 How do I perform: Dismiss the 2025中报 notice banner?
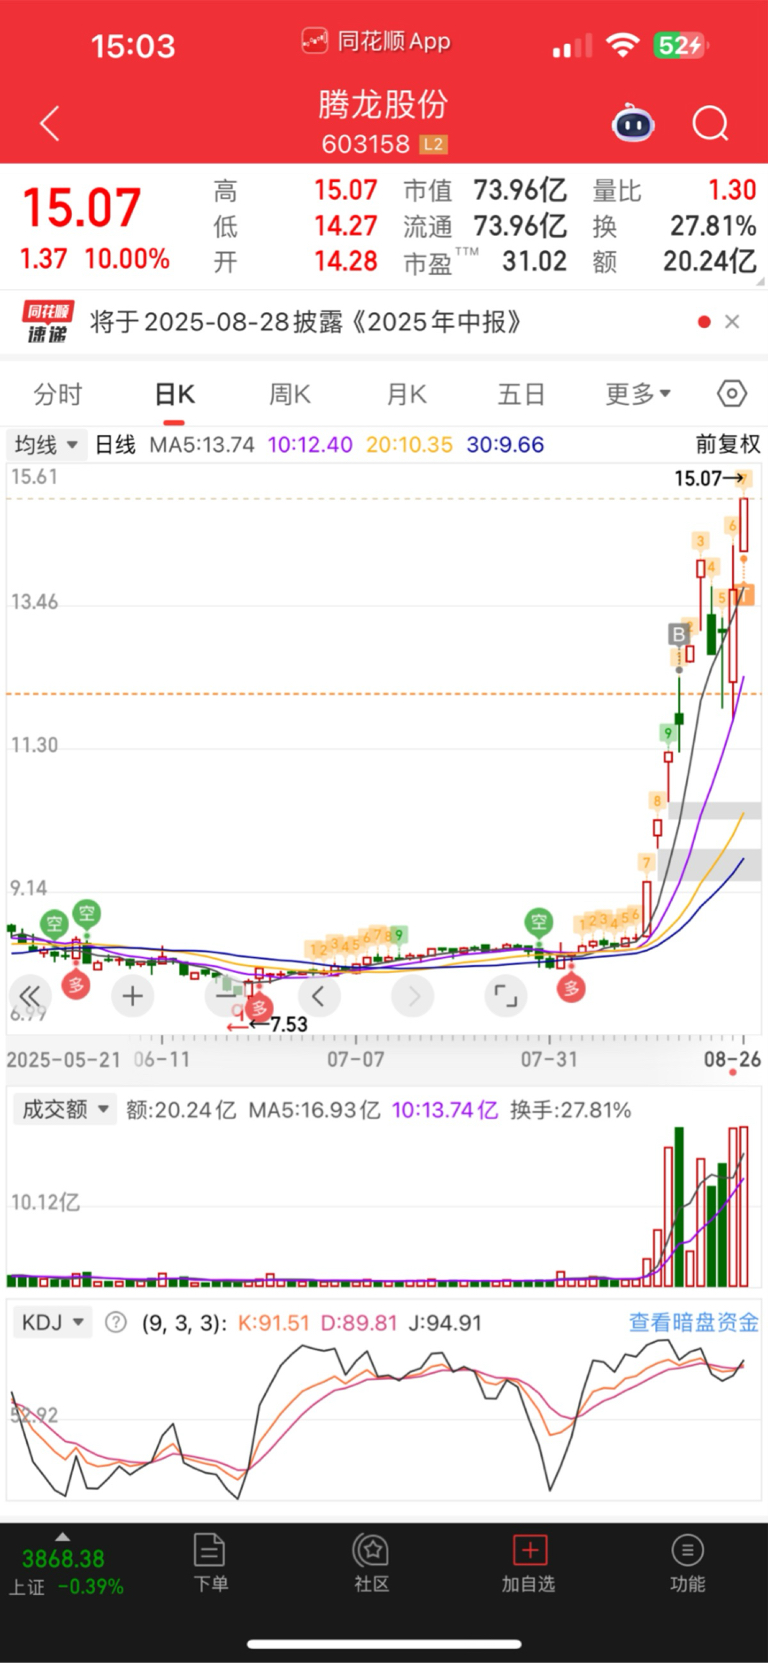point(732,321)
